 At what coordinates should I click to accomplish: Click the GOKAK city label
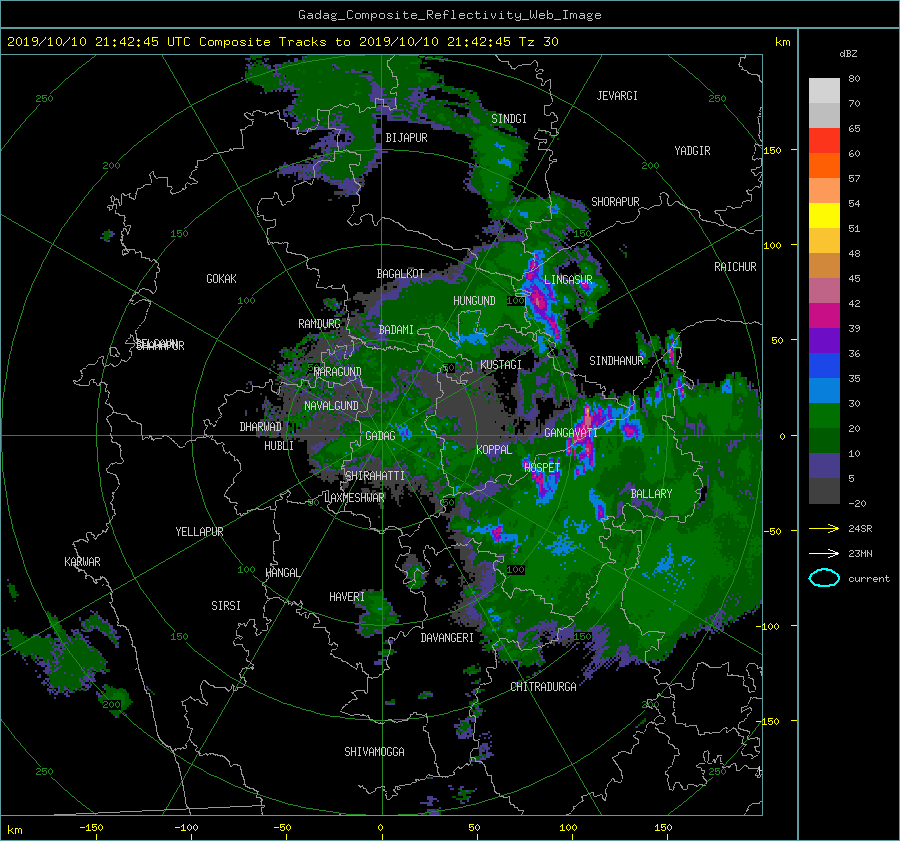point(222,279)
